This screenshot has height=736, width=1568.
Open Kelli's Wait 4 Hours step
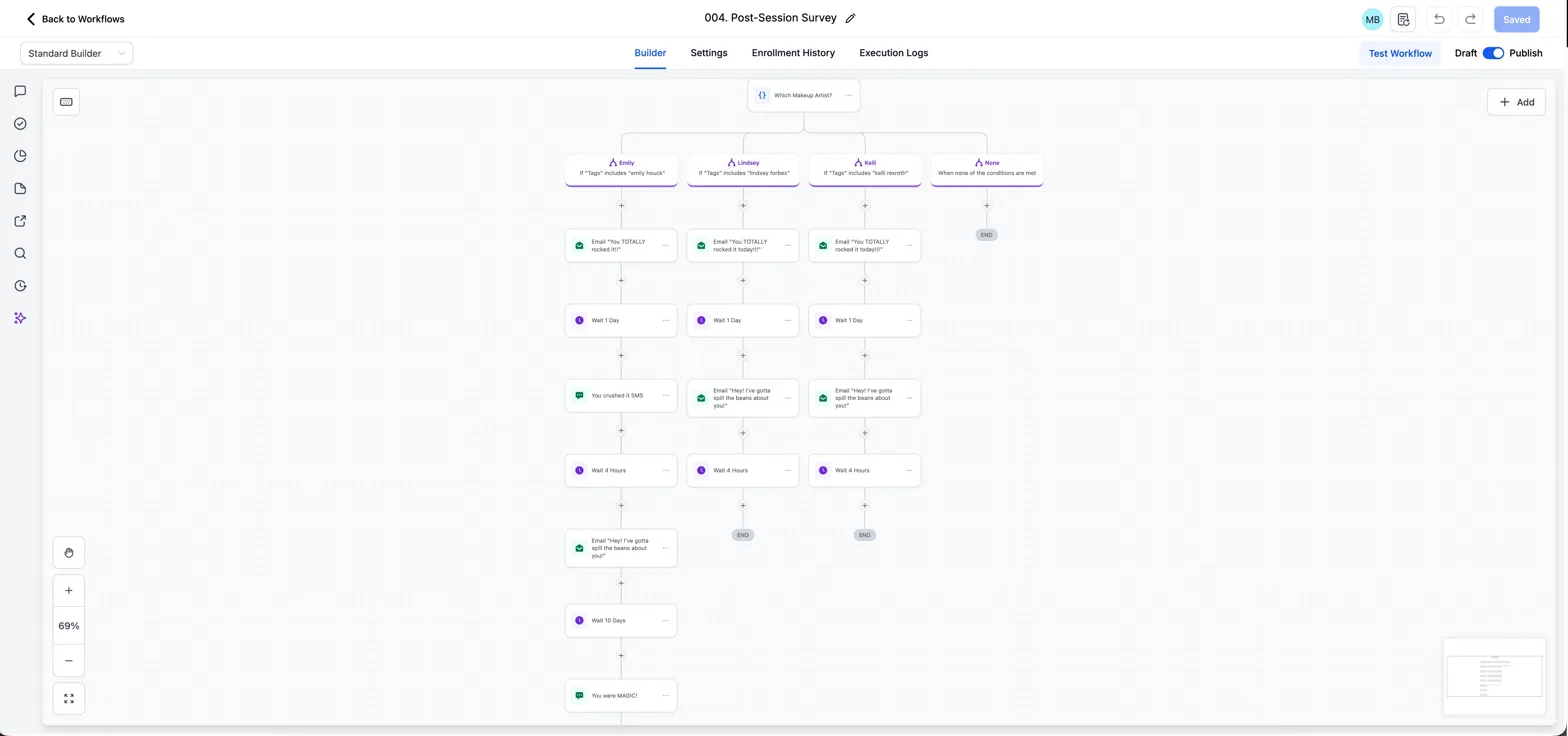coord(865,470)
